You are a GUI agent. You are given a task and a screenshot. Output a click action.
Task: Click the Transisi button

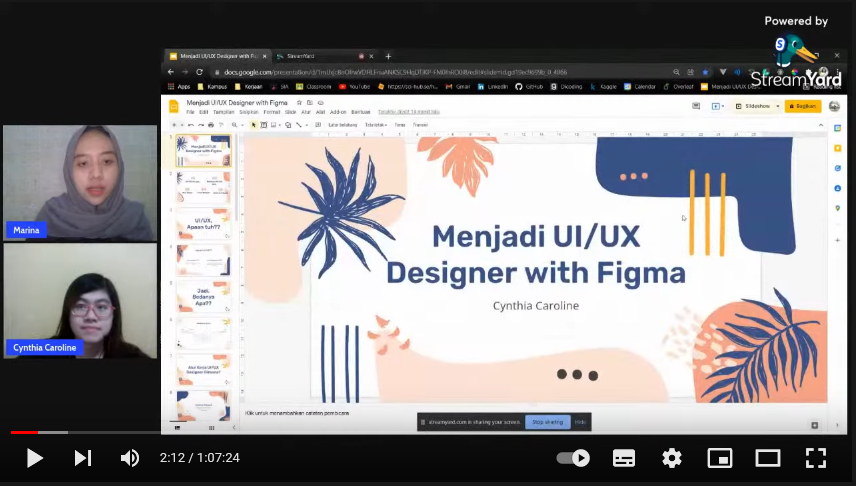point(420,125)
